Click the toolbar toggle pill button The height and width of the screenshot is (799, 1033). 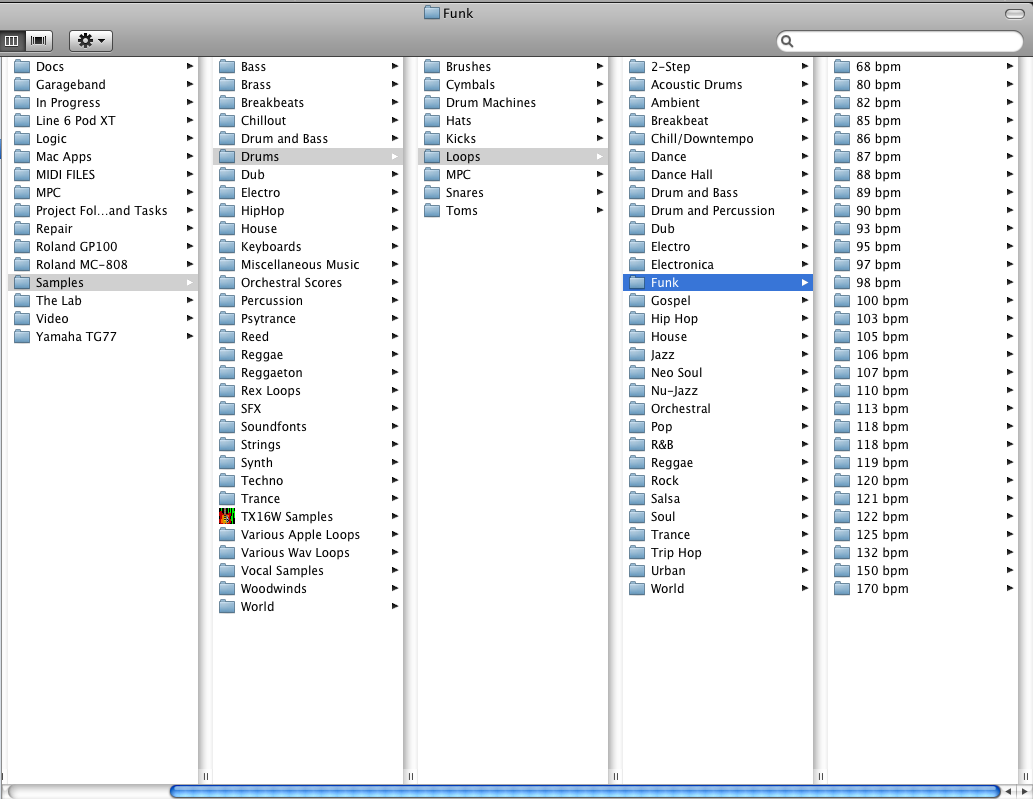point(1014,14)
